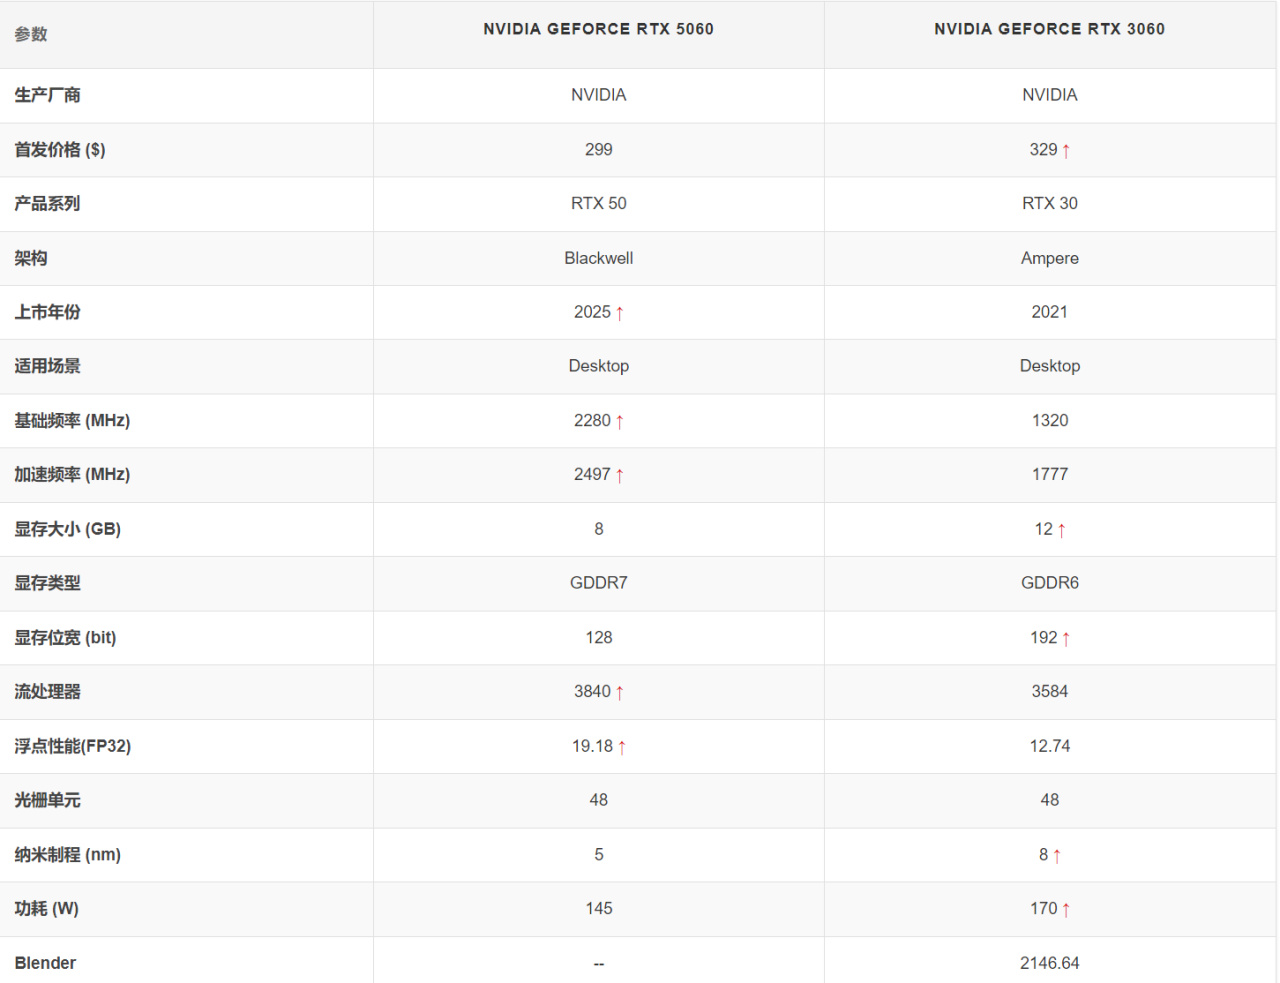
Task: Click the 首发价格 ($) row label
Action: [x=60, y=150]
